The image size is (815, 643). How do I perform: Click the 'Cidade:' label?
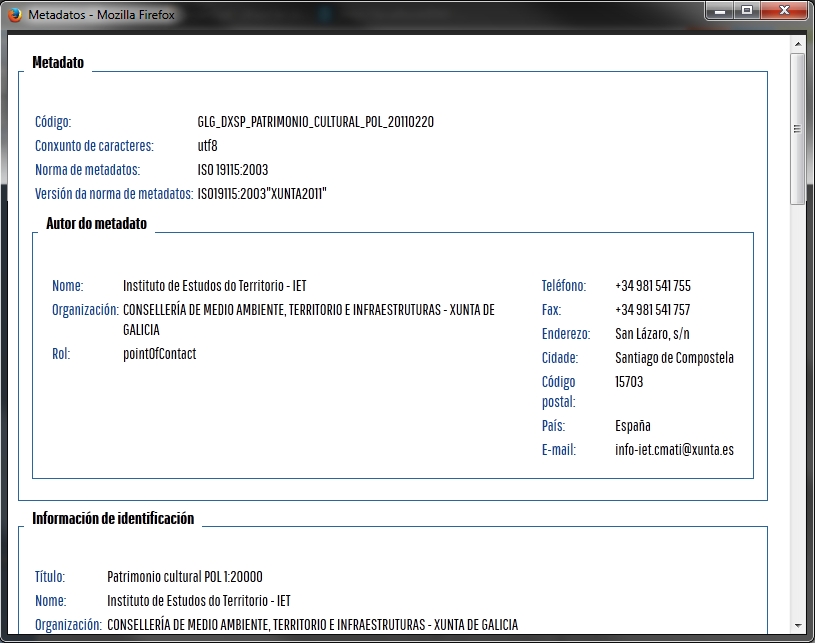point(560,357)
